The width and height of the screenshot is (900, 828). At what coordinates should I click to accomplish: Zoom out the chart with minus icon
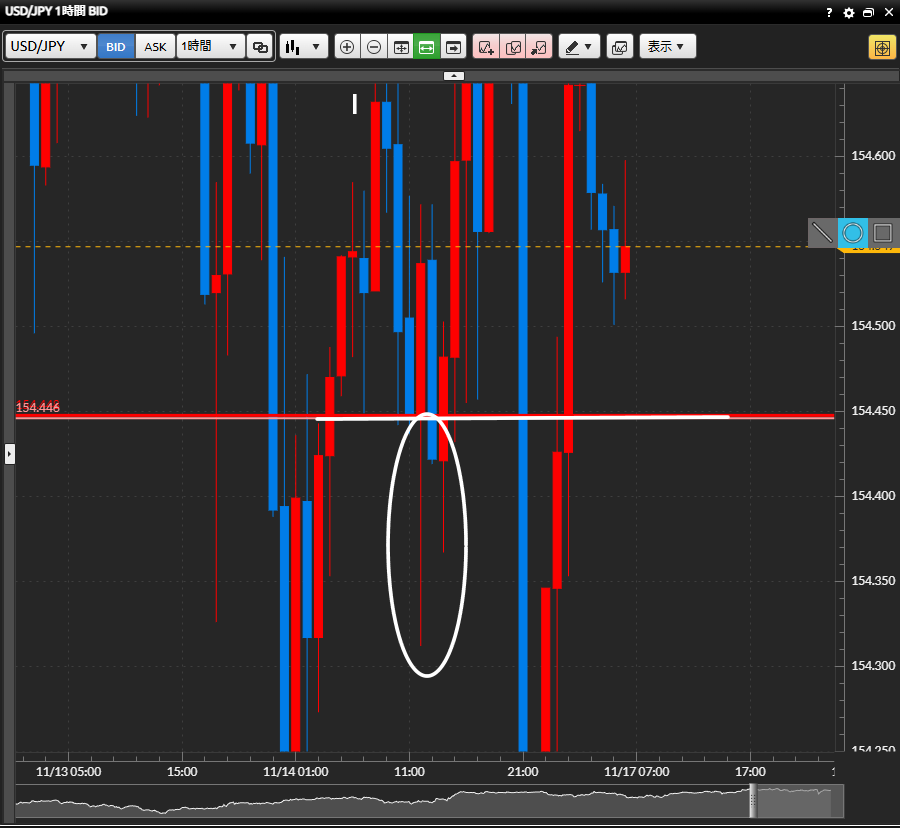click(x=374, y=47)
